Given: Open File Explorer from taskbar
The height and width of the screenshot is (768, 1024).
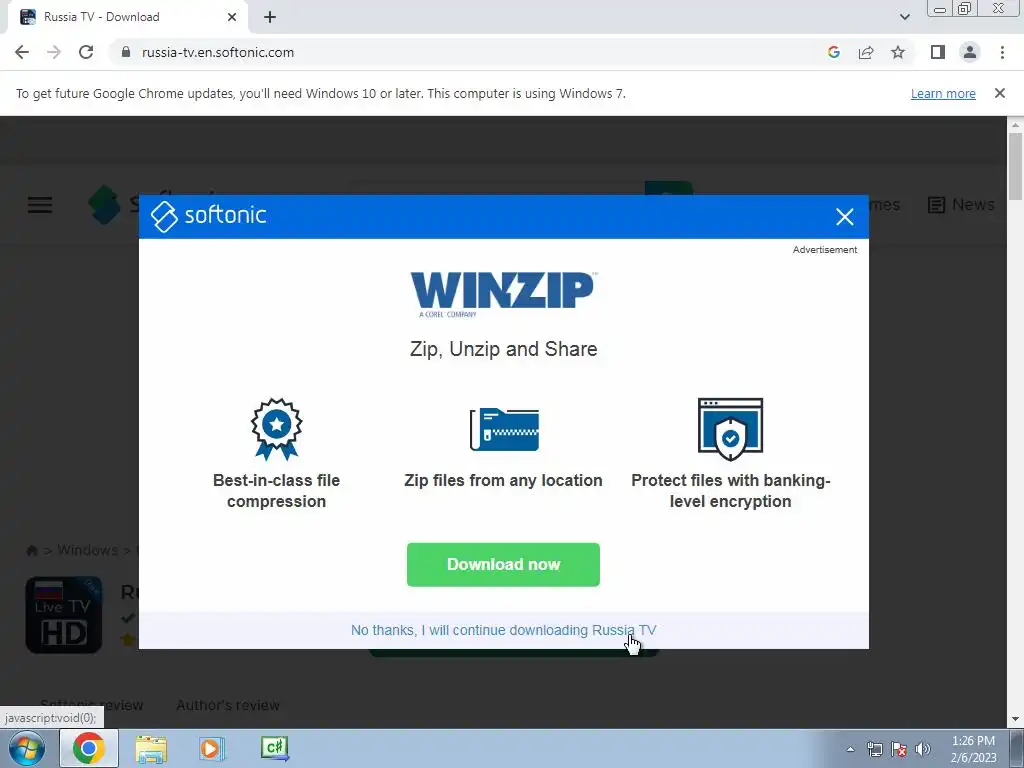Looking at the screenshot, I should (151, 748).
